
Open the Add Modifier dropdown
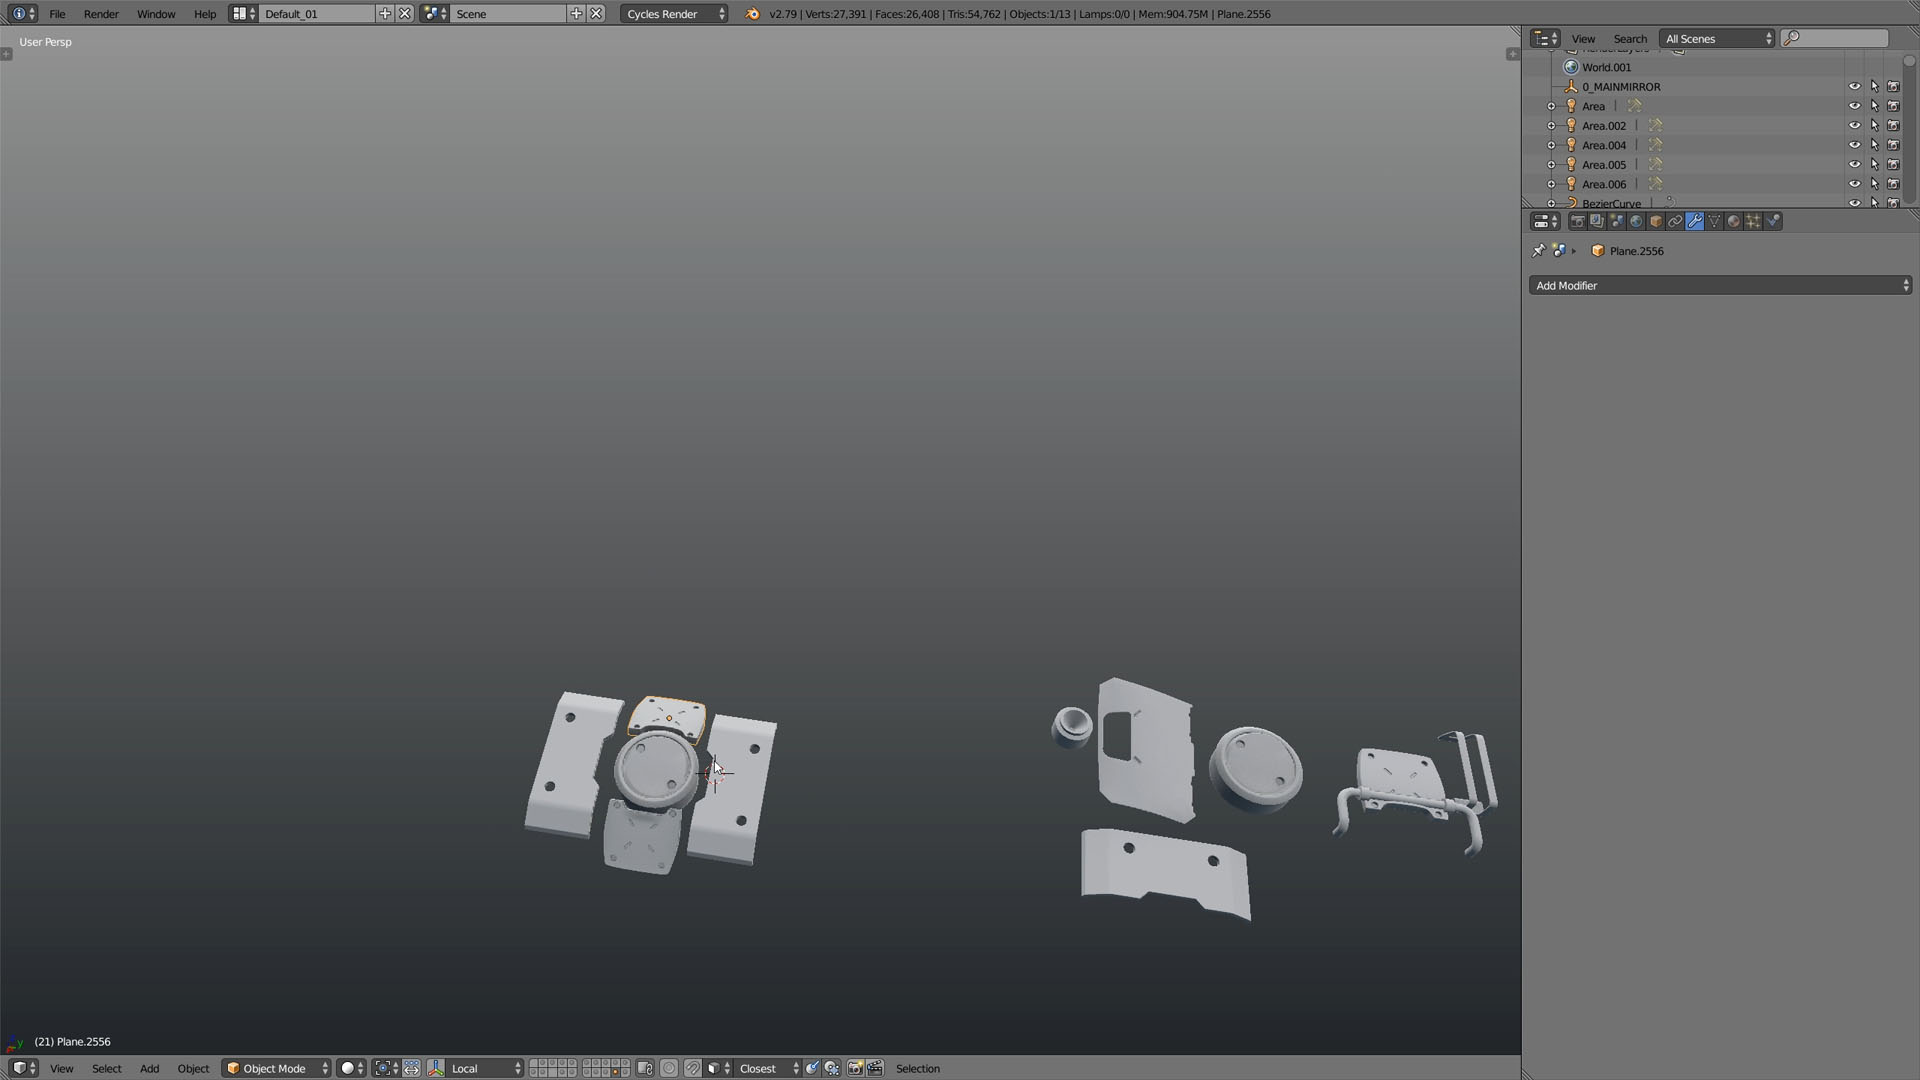coord(1720,286)
